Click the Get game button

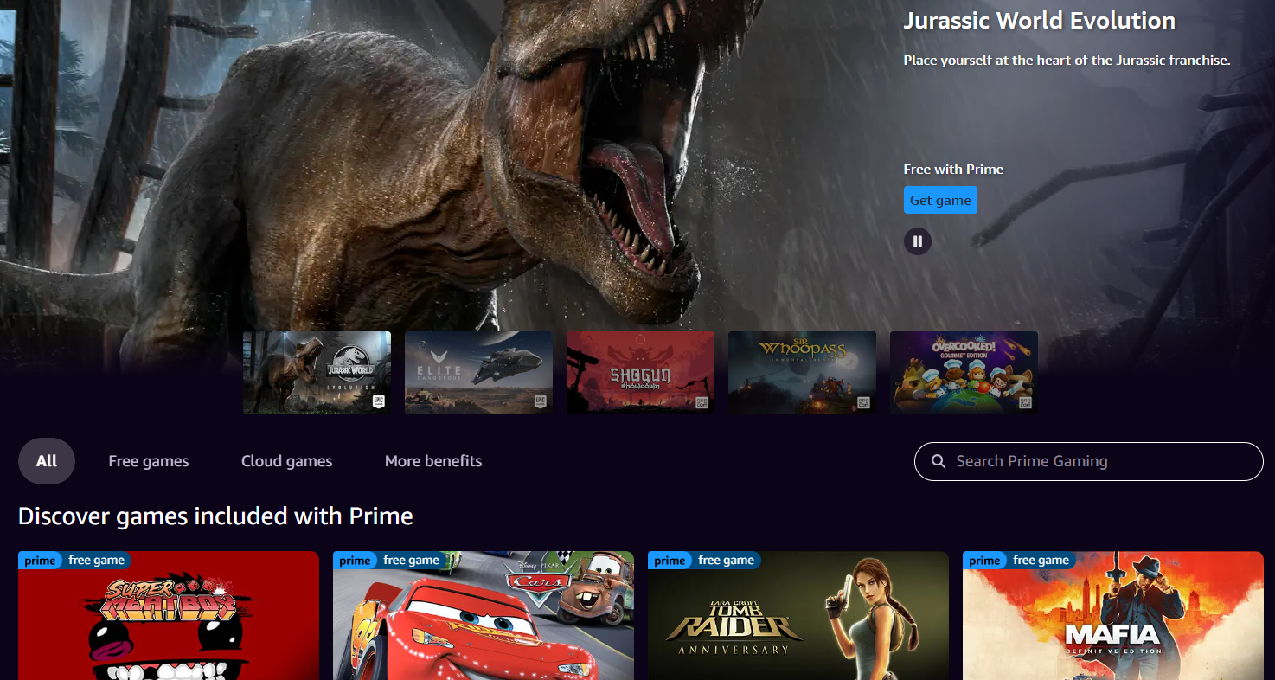pyautogui.click(x=940, y=200)
